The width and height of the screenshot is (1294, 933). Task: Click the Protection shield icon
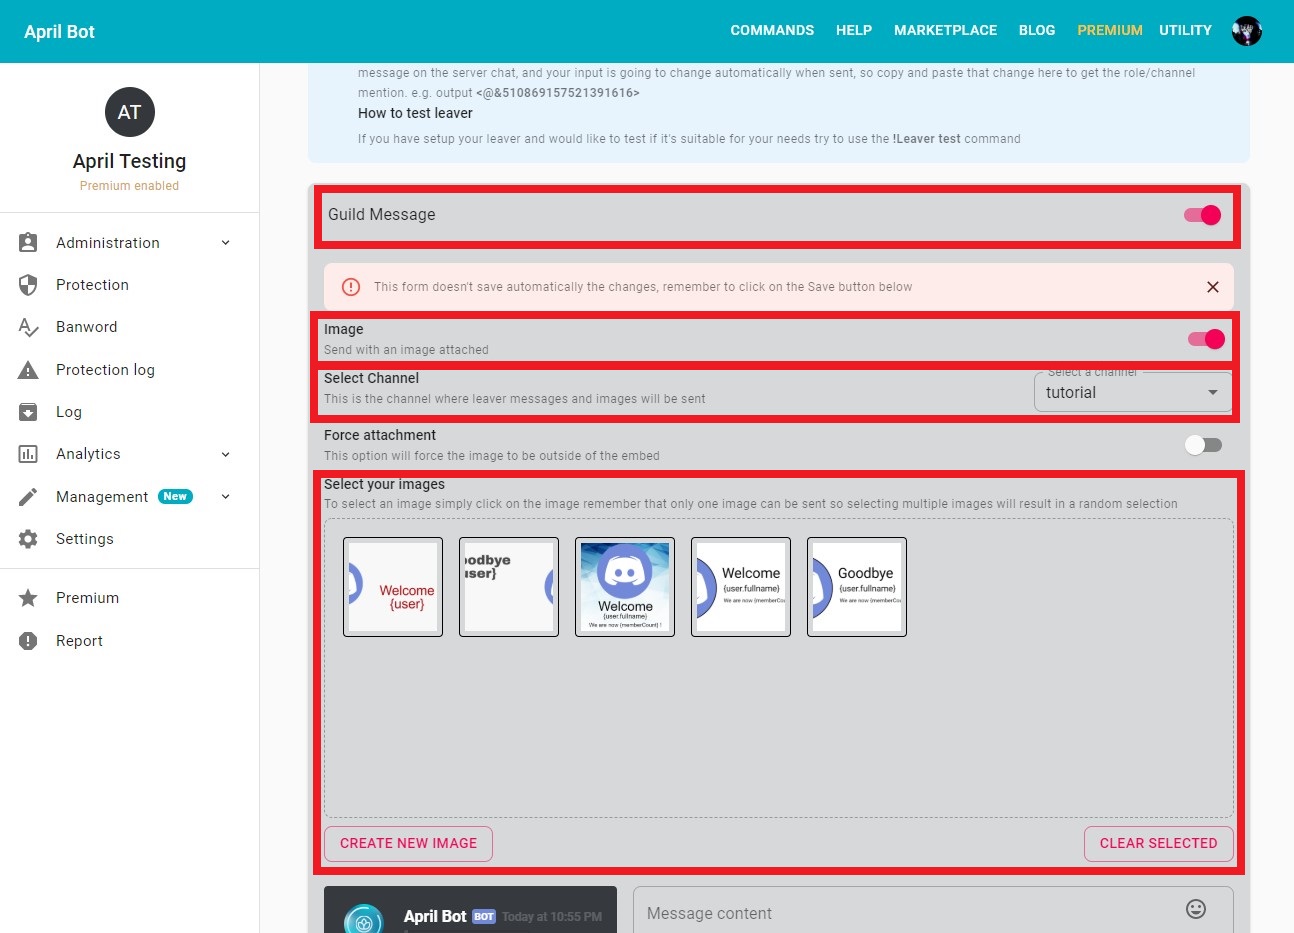coord(28,285)
